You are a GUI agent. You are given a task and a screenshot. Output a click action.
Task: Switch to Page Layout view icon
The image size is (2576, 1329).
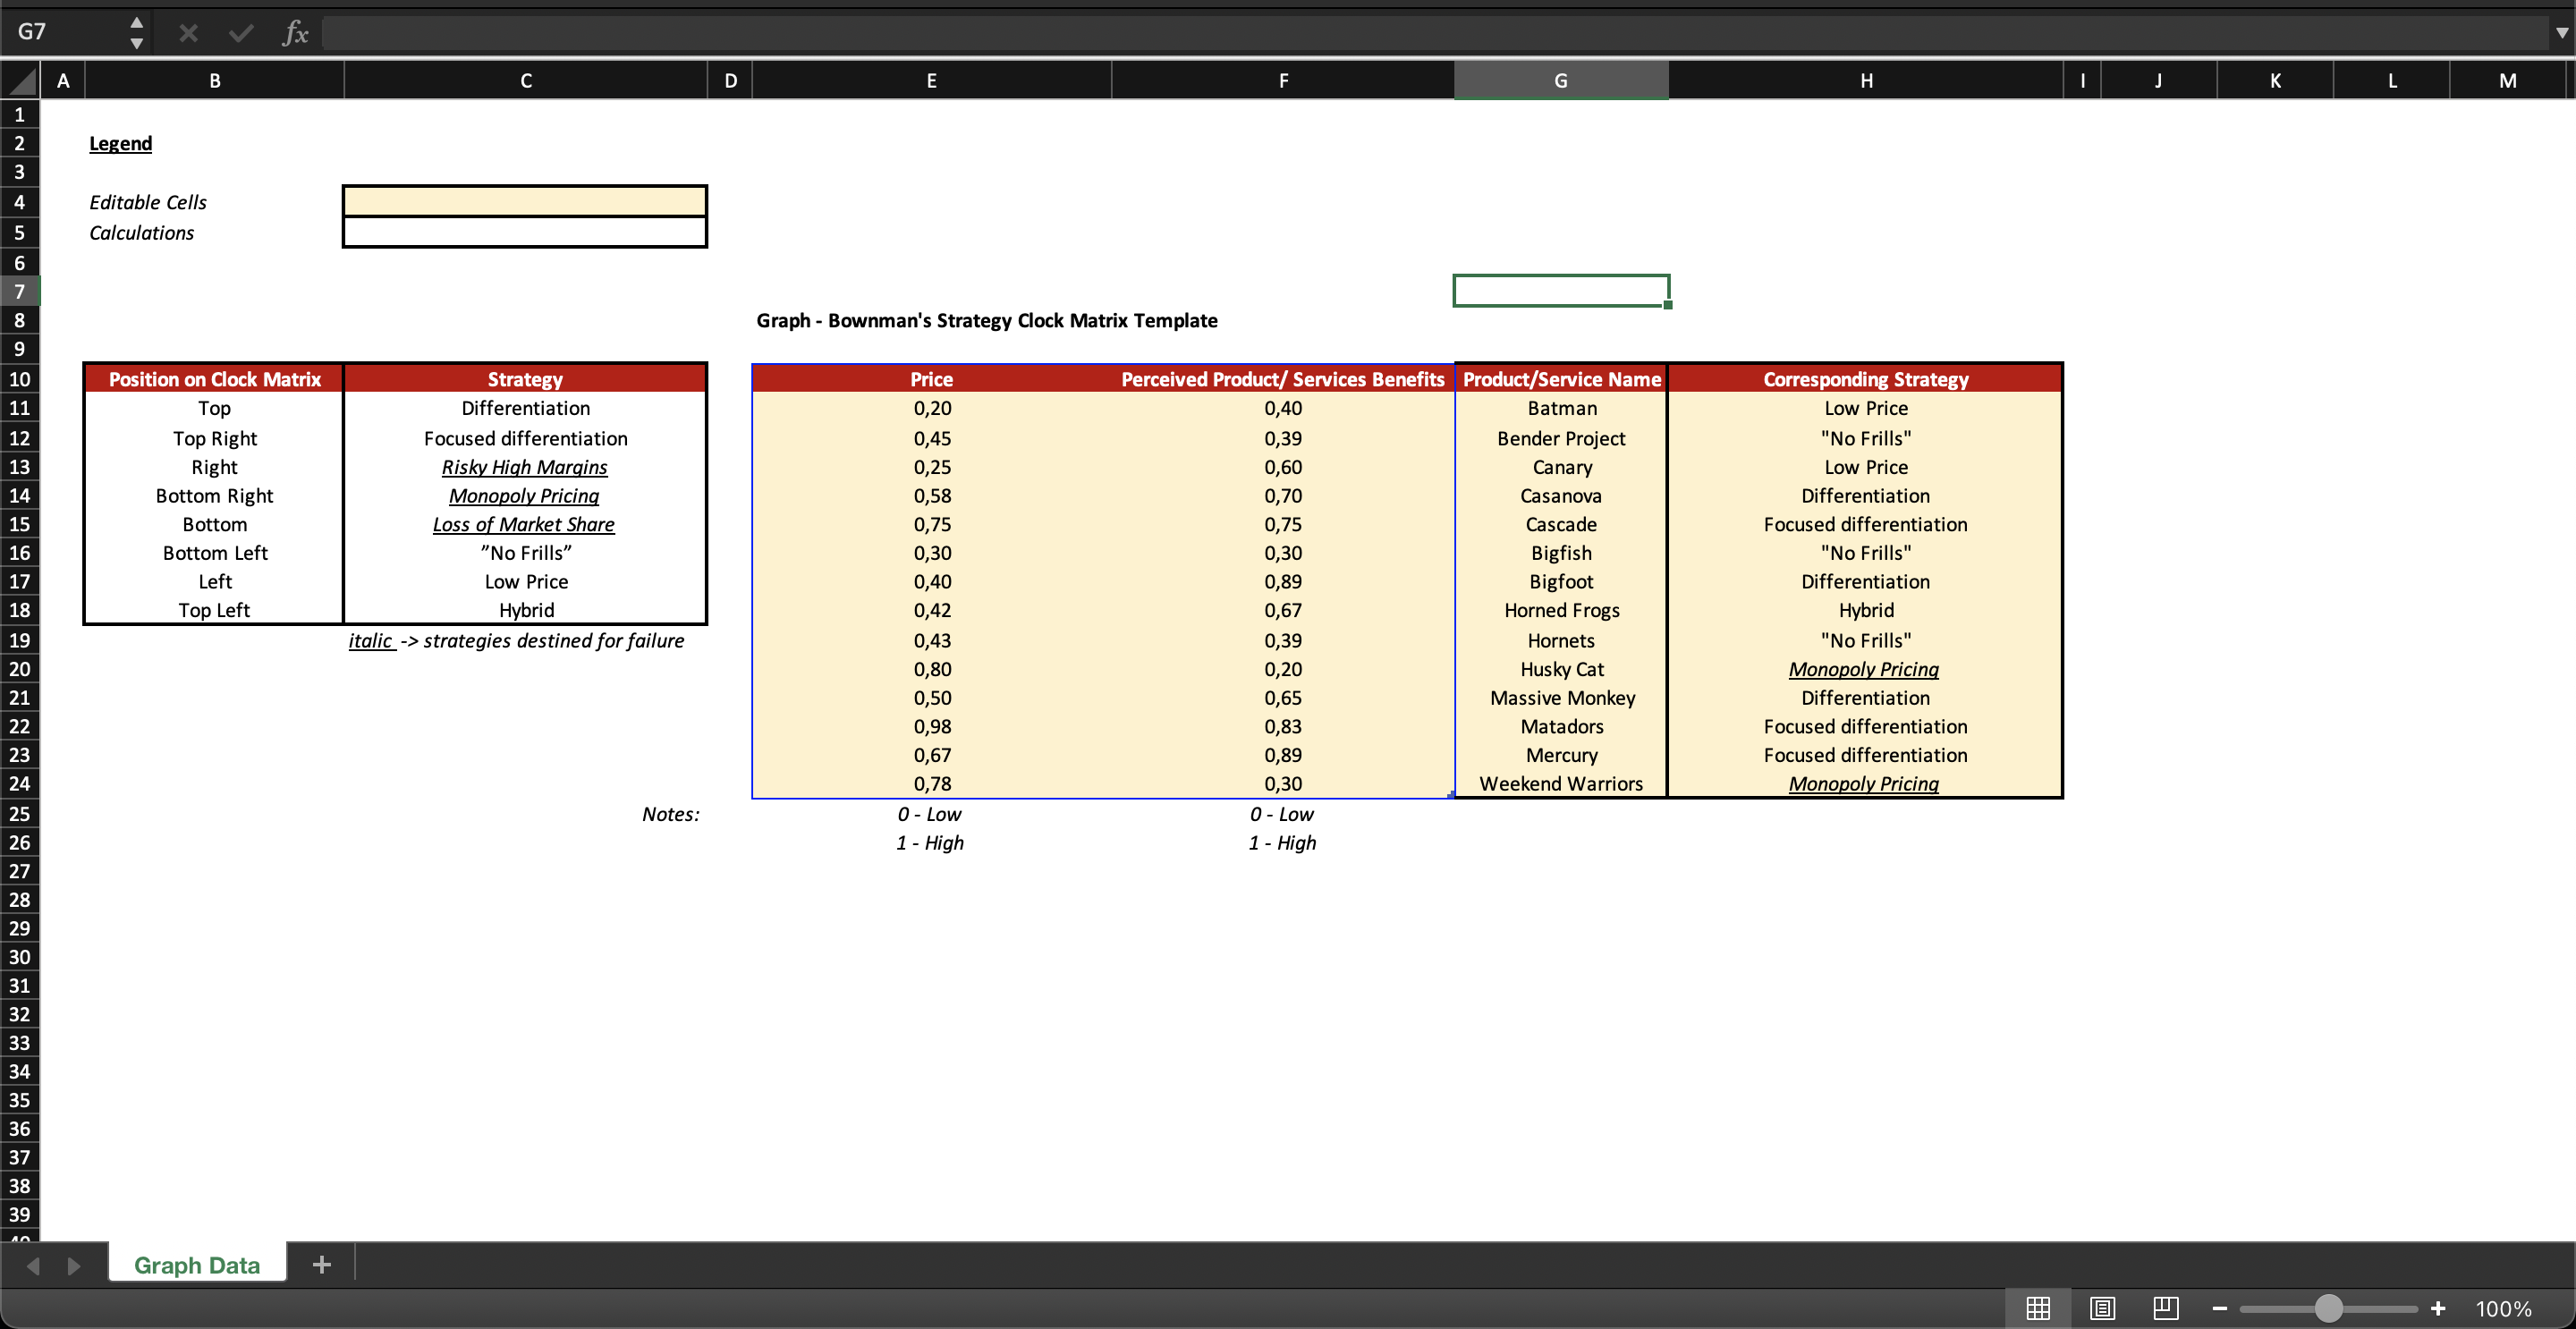tap(2102, 1308)
